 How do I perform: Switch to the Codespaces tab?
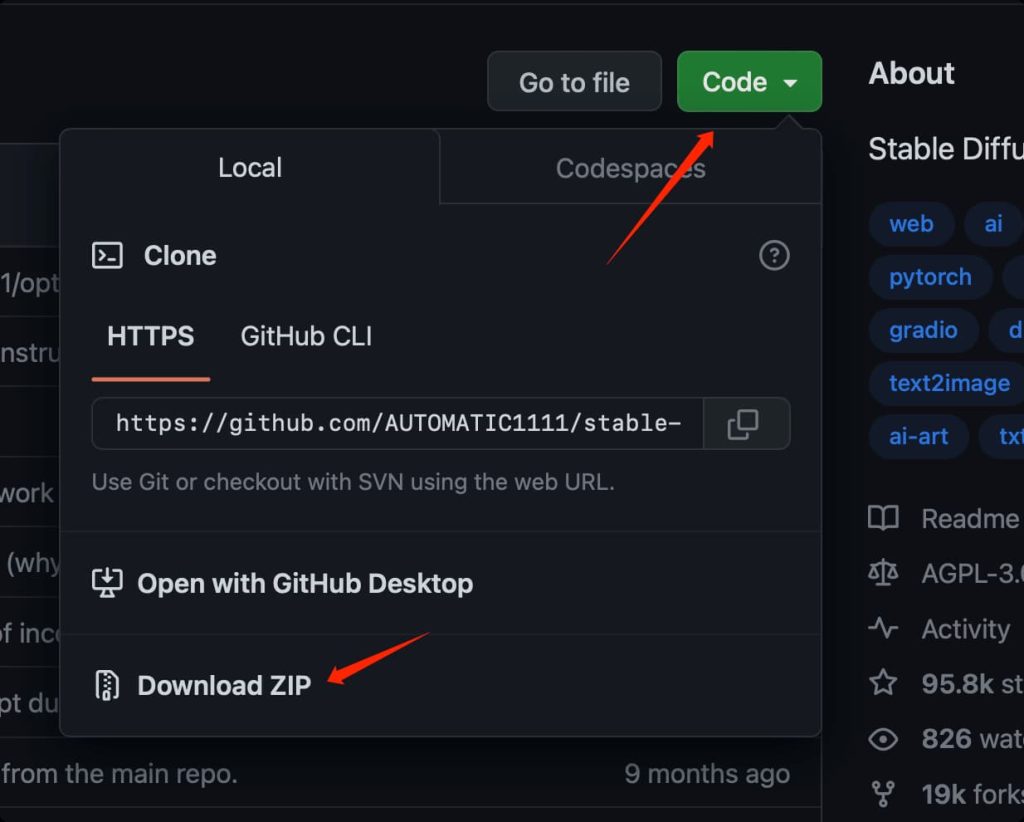pos(630,168)
